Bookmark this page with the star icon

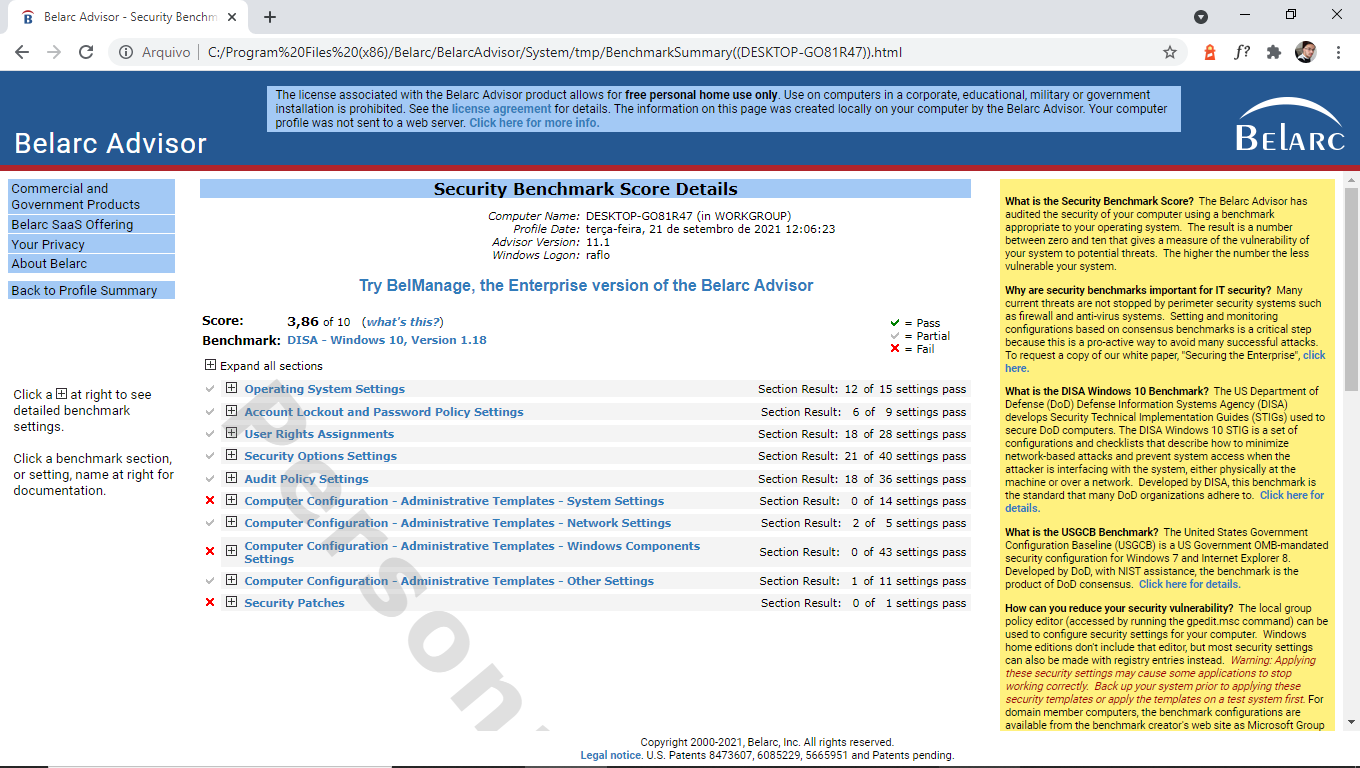pos(1170,52)
